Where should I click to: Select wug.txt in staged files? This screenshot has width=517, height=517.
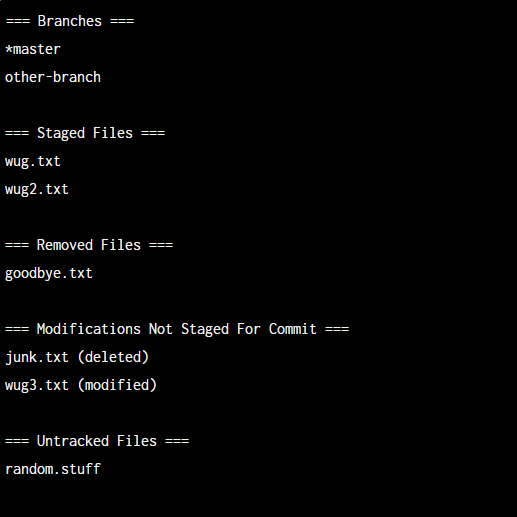pyautogui.click(x=33, y=161)
